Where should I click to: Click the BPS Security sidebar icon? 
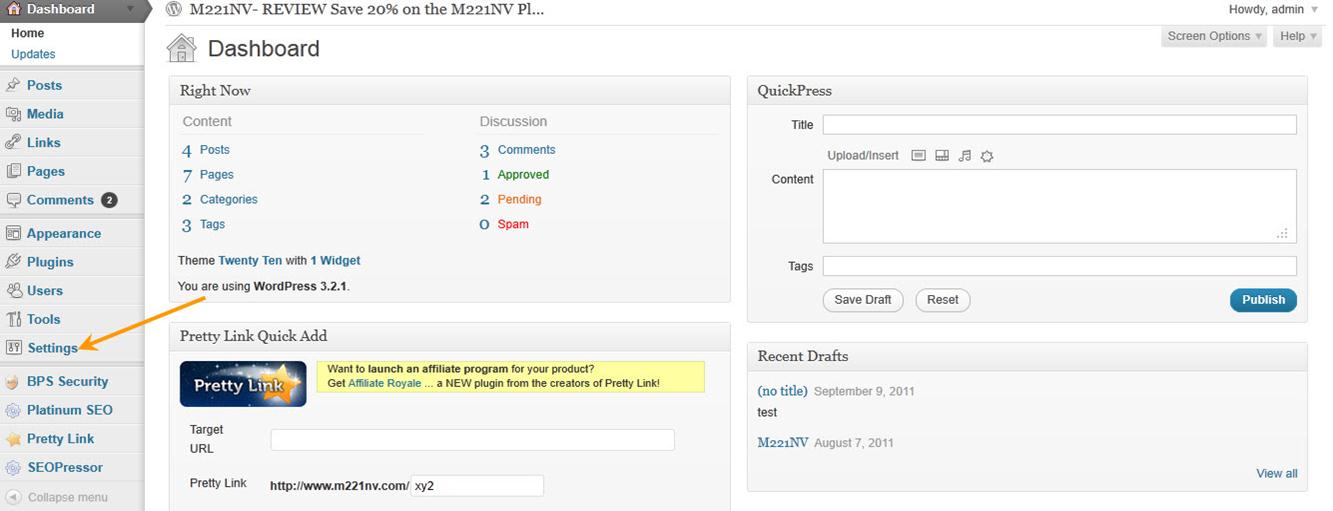(x=13, y=382)
